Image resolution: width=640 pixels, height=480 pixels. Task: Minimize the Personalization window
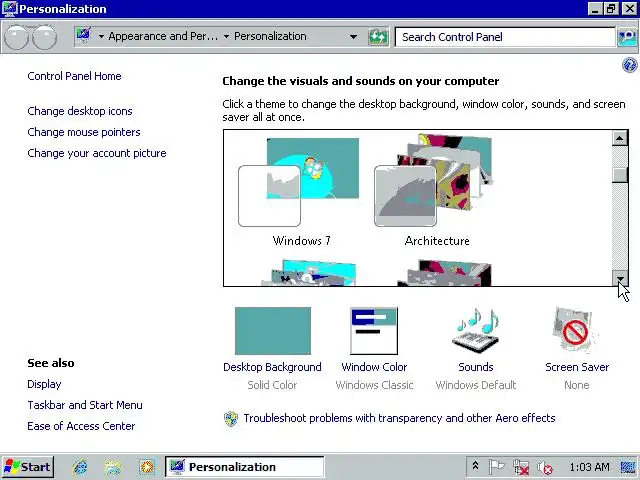pos(595,9)
